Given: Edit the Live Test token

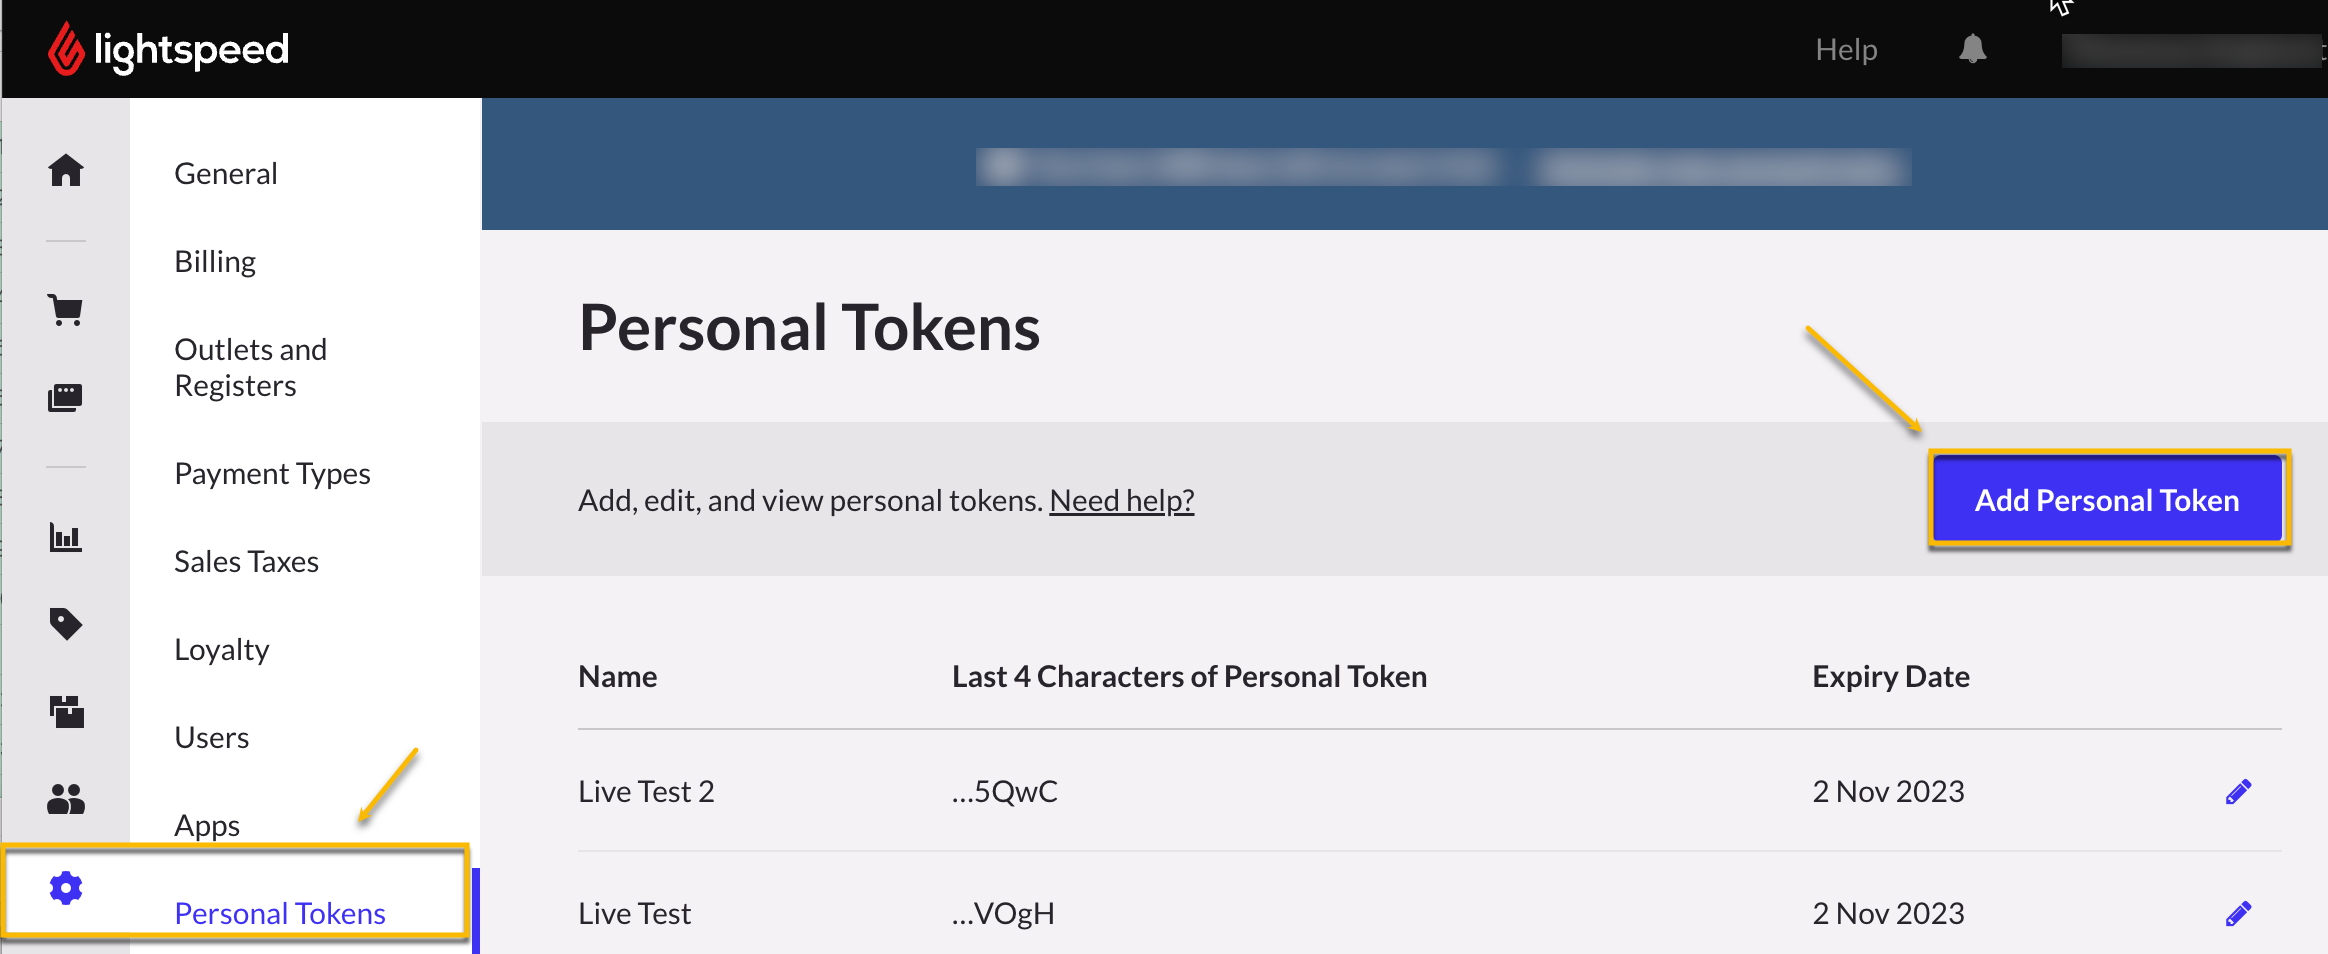Looking at the screenshot, I should pos(2238,914).
